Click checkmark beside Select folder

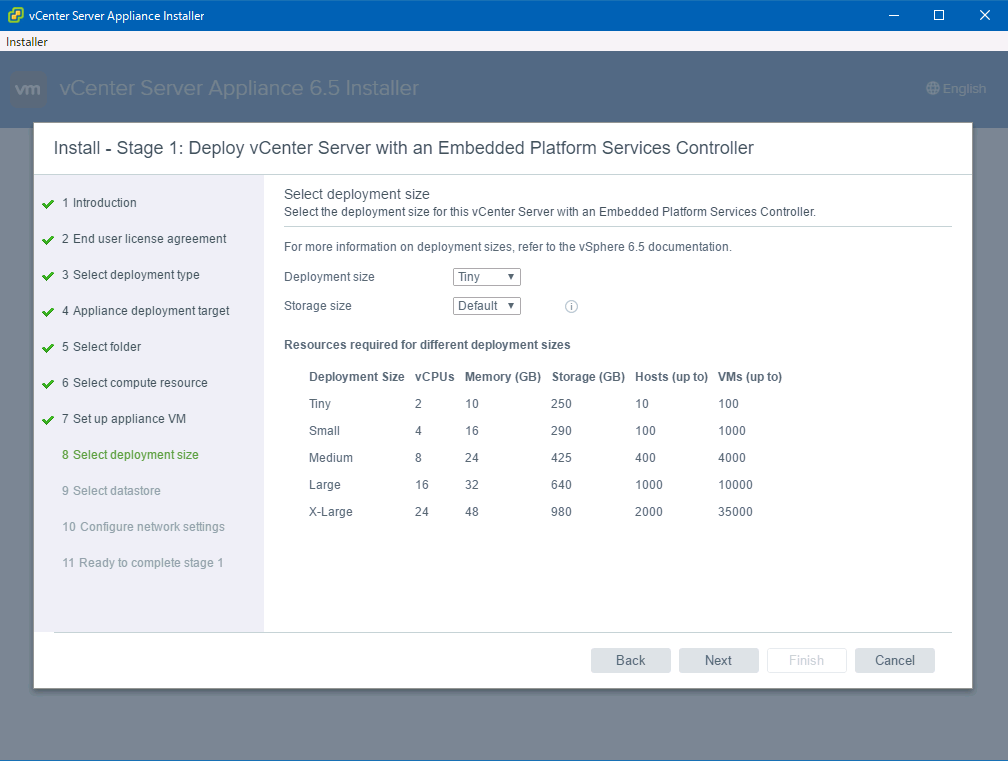click(48, 348)
